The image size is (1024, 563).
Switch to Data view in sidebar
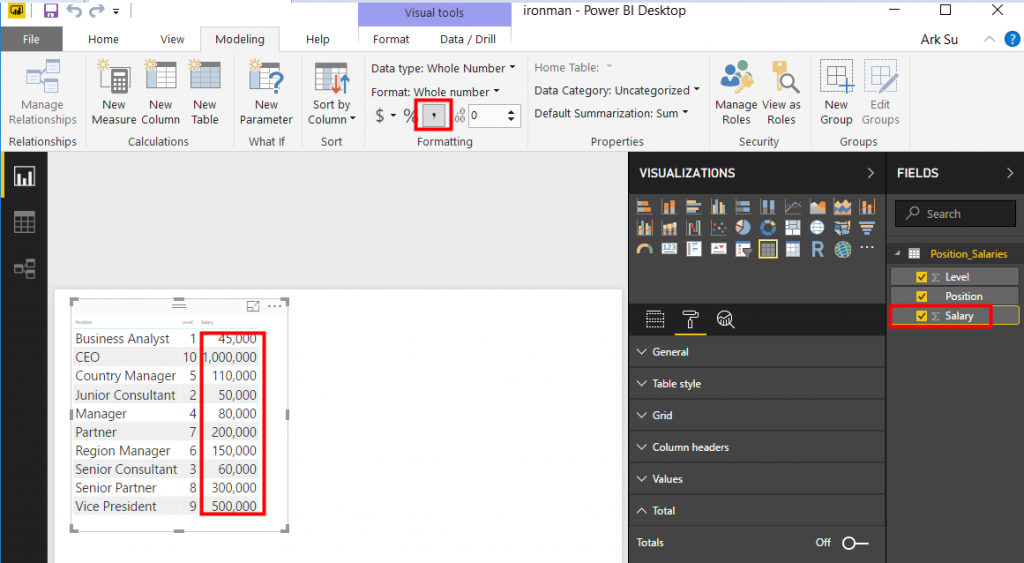click(x=24, y=223)
